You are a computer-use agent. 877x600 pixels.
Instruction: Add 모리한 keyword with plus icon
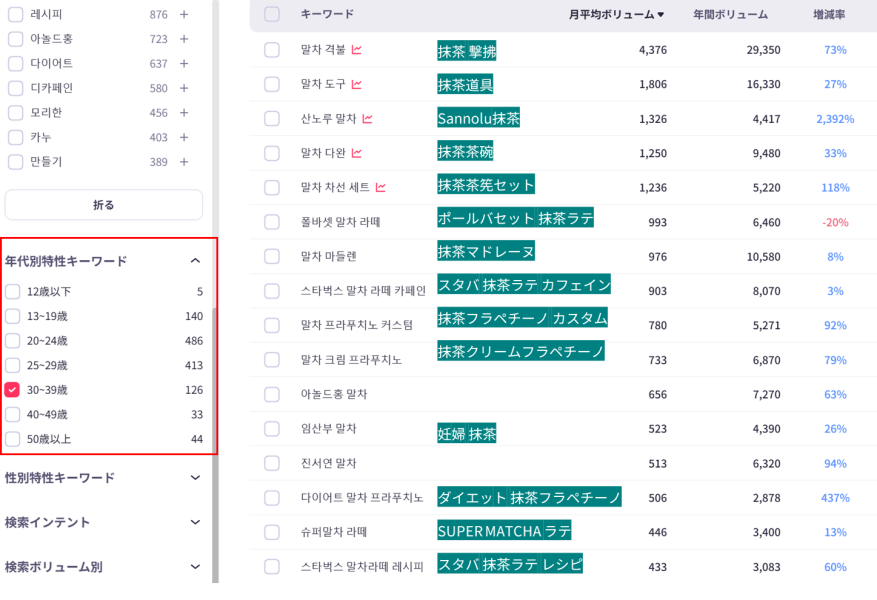[x=183, y=113]
